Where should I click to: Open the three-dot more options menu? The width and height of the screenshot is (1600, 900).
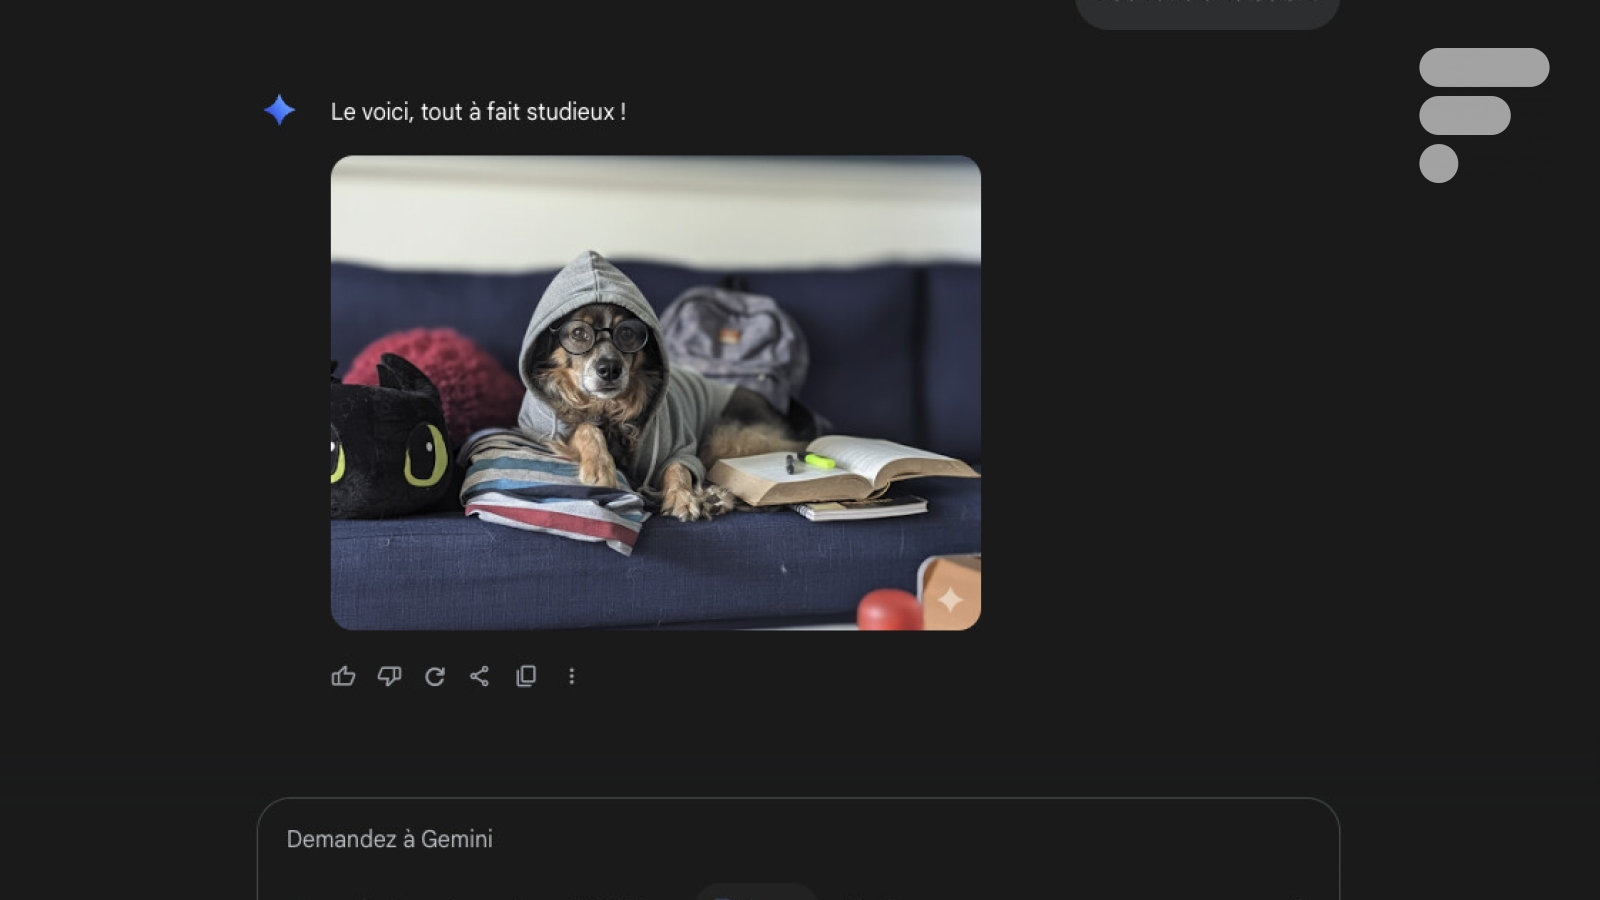click(572, 677)
